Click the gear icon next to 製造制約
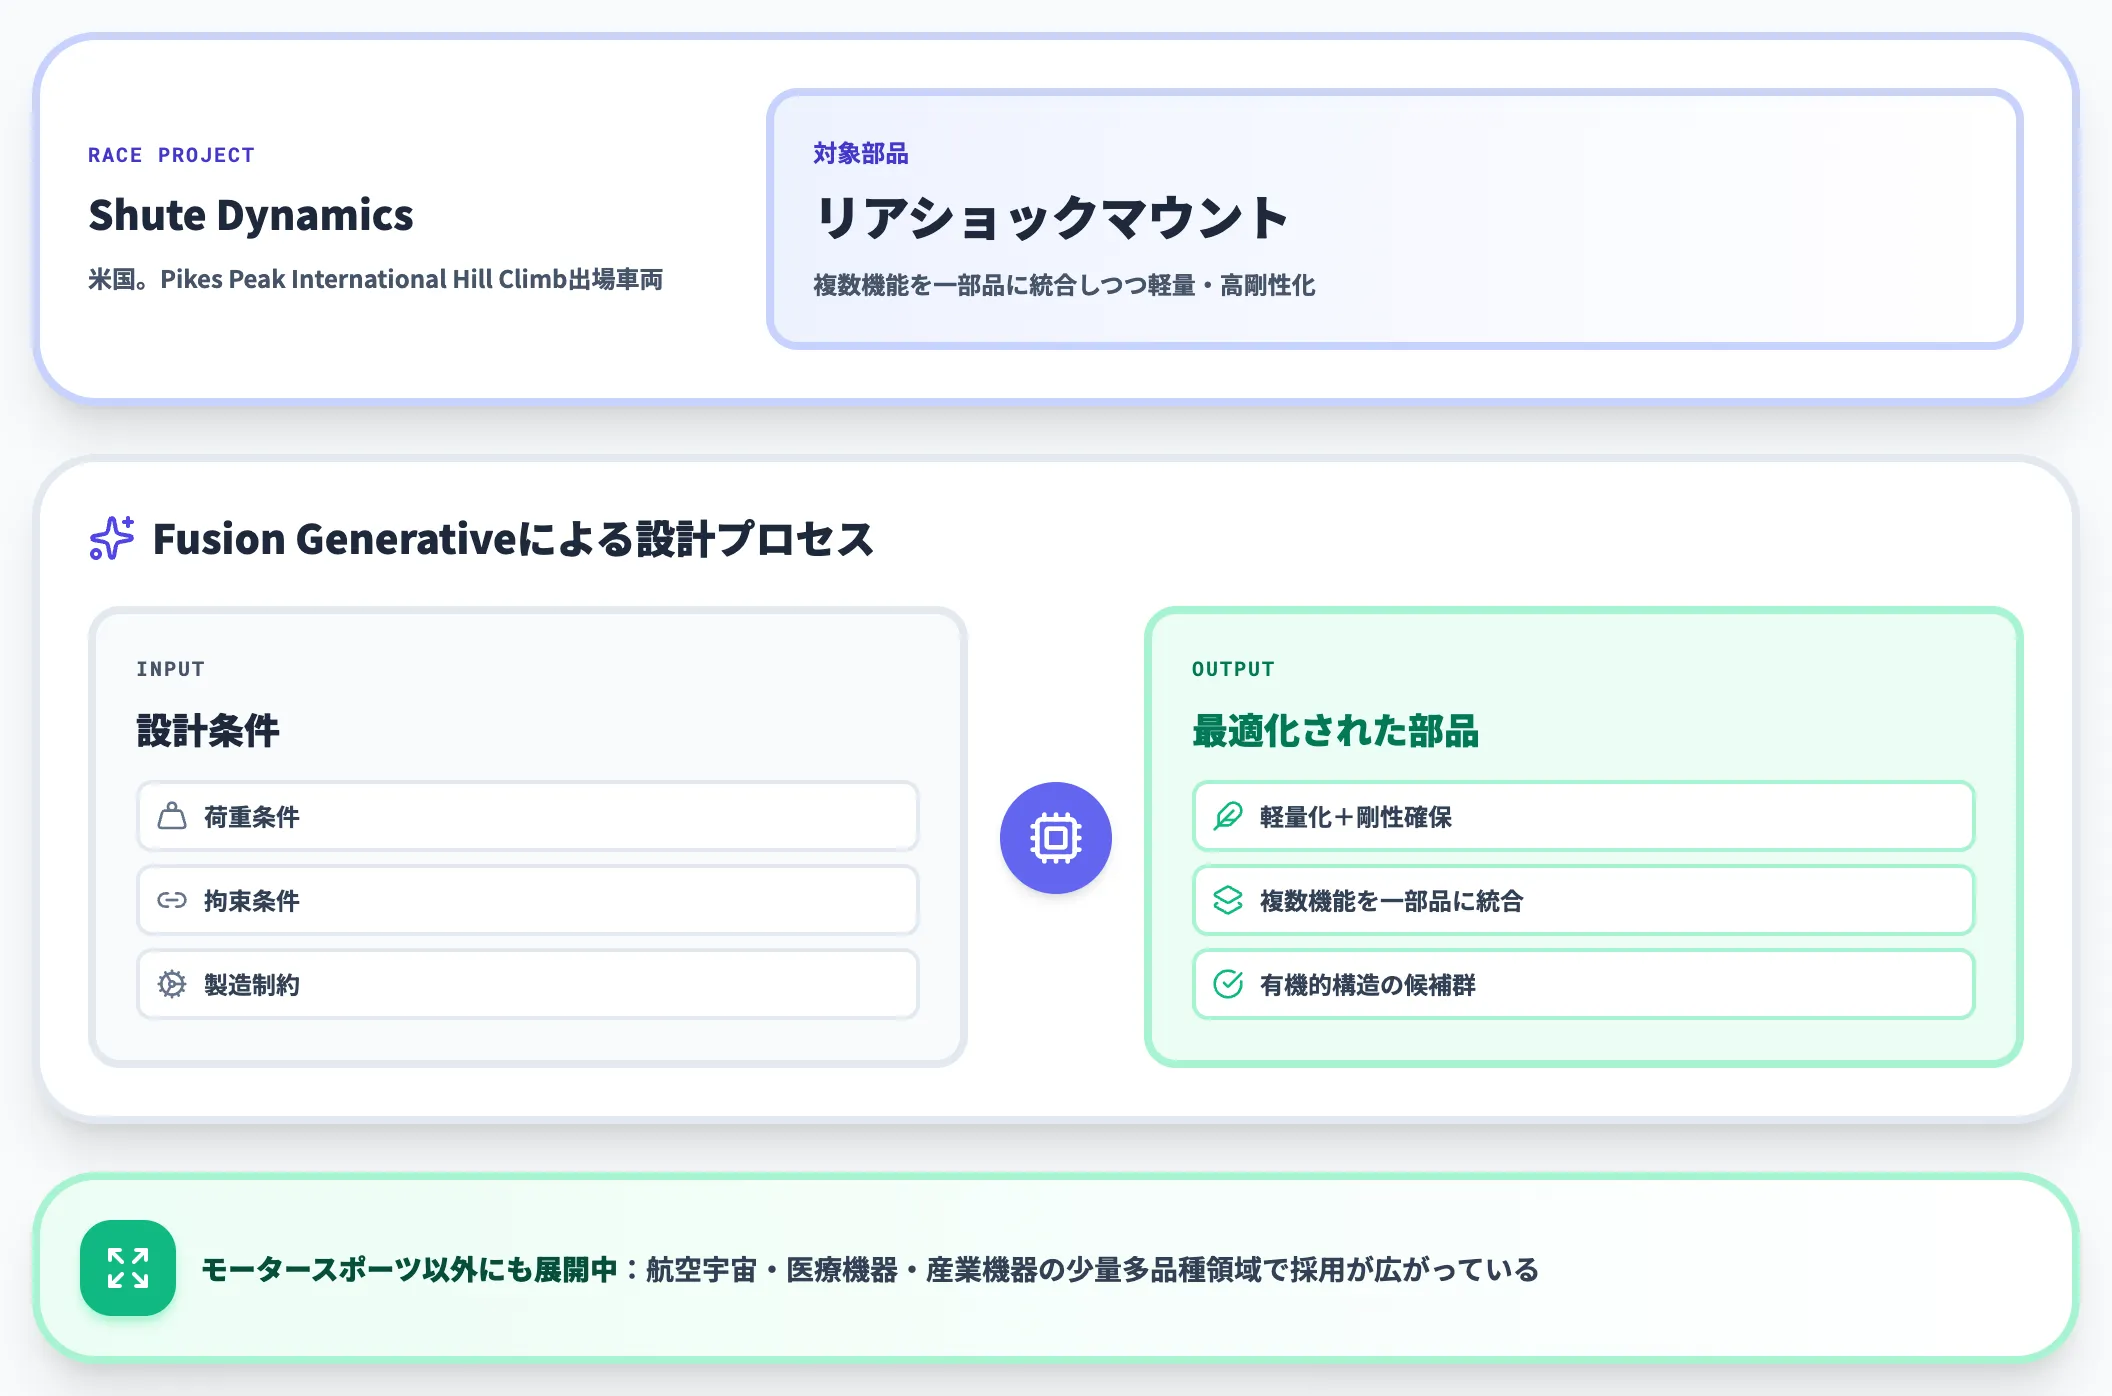Screen dimensions: 2112x1396 172,984
